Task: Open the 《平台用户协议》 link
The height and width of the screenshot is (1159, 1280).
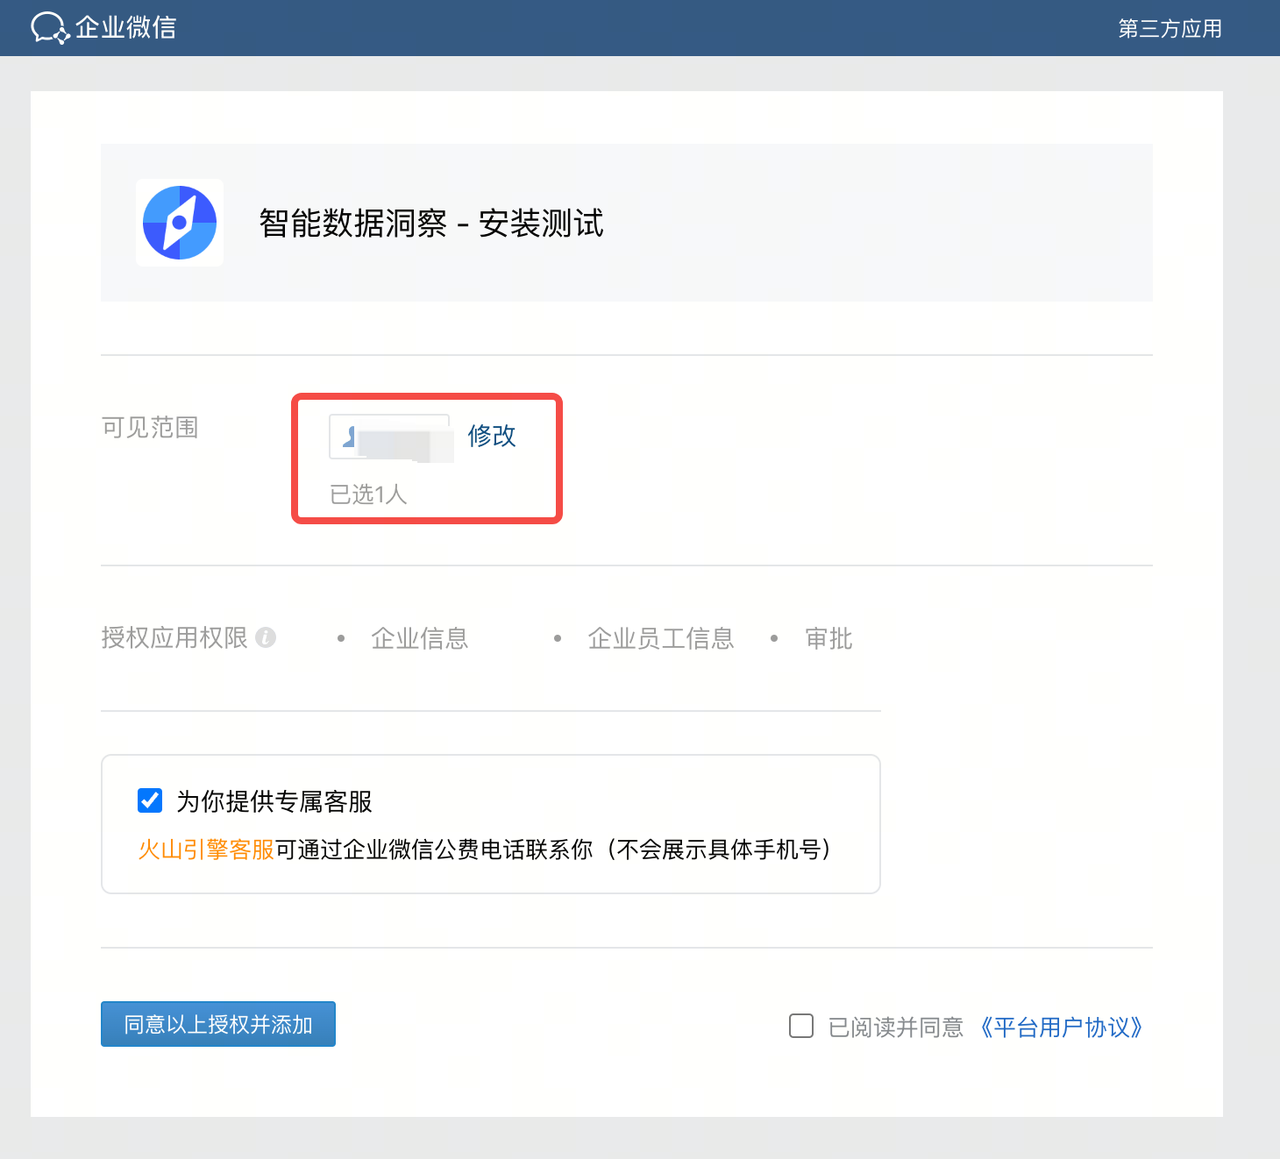Action: click(1061, 1027)
